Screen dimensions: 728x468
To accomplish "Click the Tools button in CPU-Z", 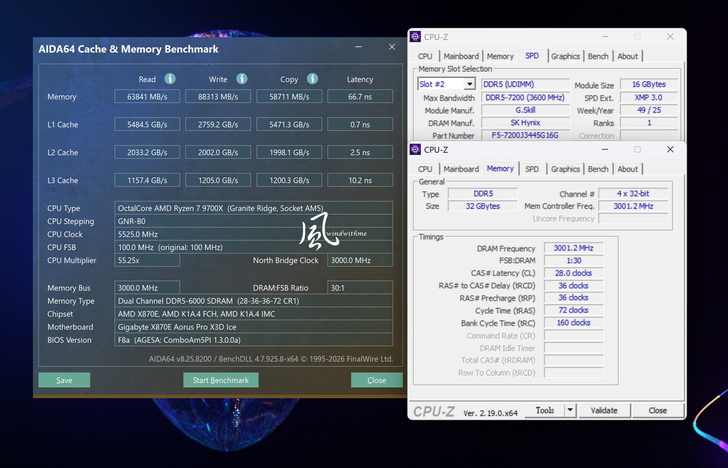I will pyautogui.click(x=545, y=410).
